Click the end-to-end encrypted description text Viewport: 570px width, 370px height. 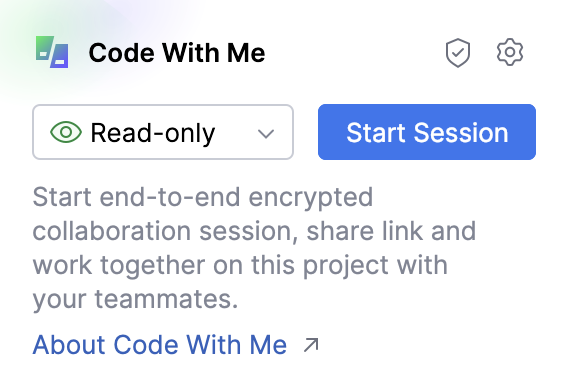254,248
